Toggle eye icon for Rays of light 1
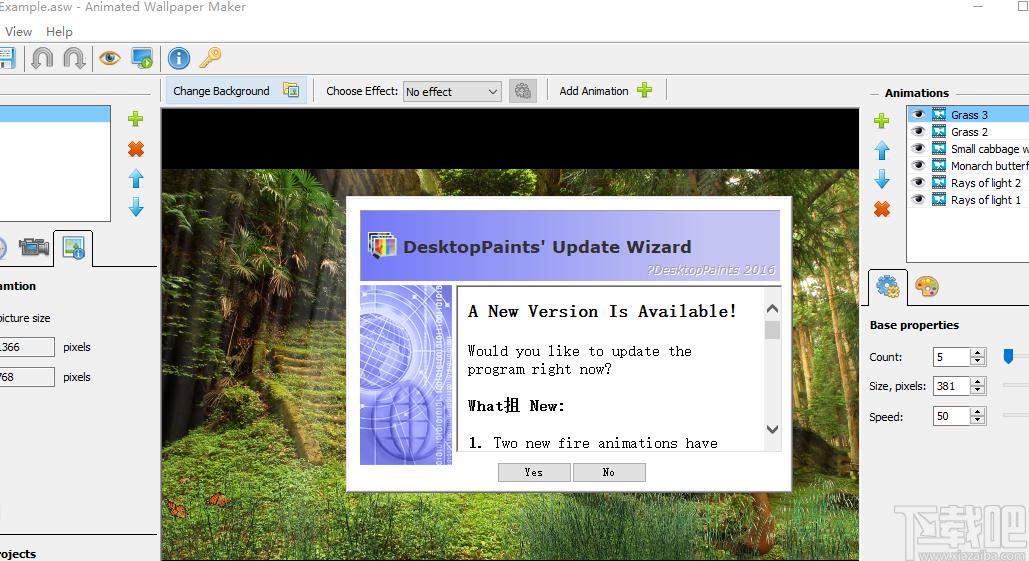Screen dimensions: 1029x561 point(918,200)
